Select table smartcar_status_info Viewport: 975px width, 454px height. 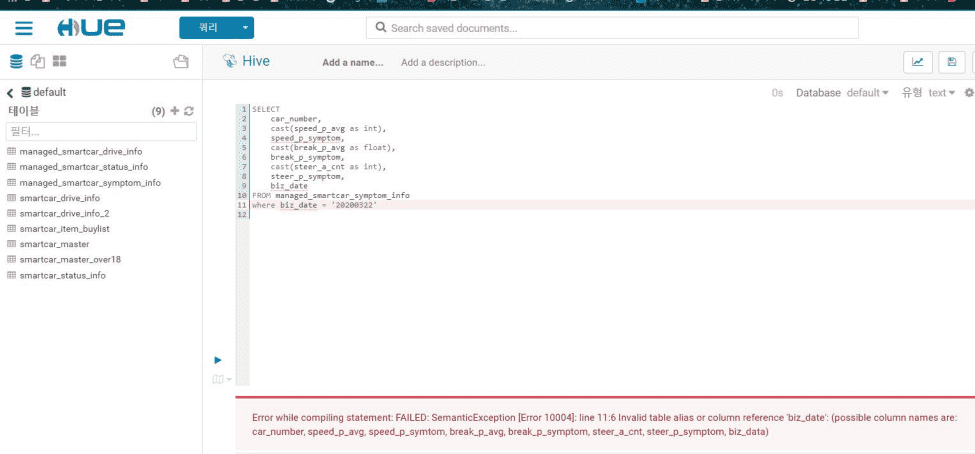(63, 276)
